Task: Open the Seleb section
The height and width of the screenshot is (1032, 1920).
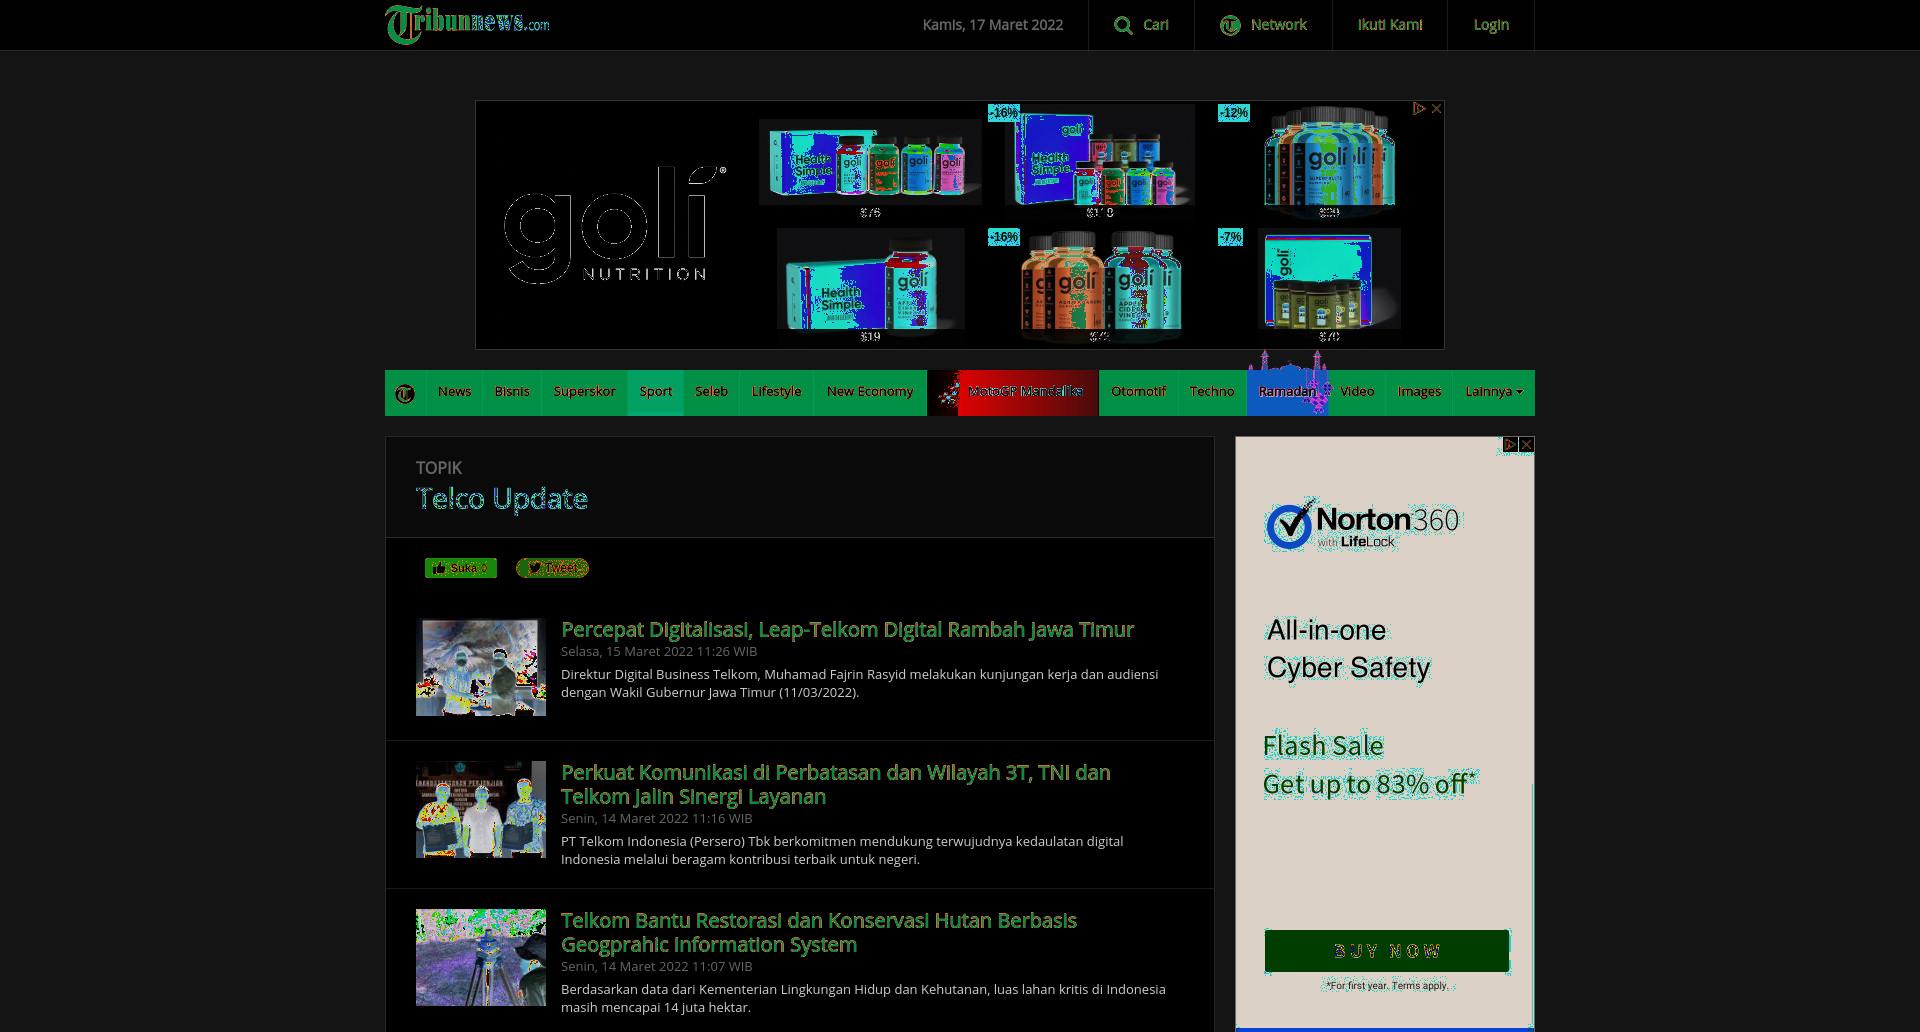Action: click(711, 392)
